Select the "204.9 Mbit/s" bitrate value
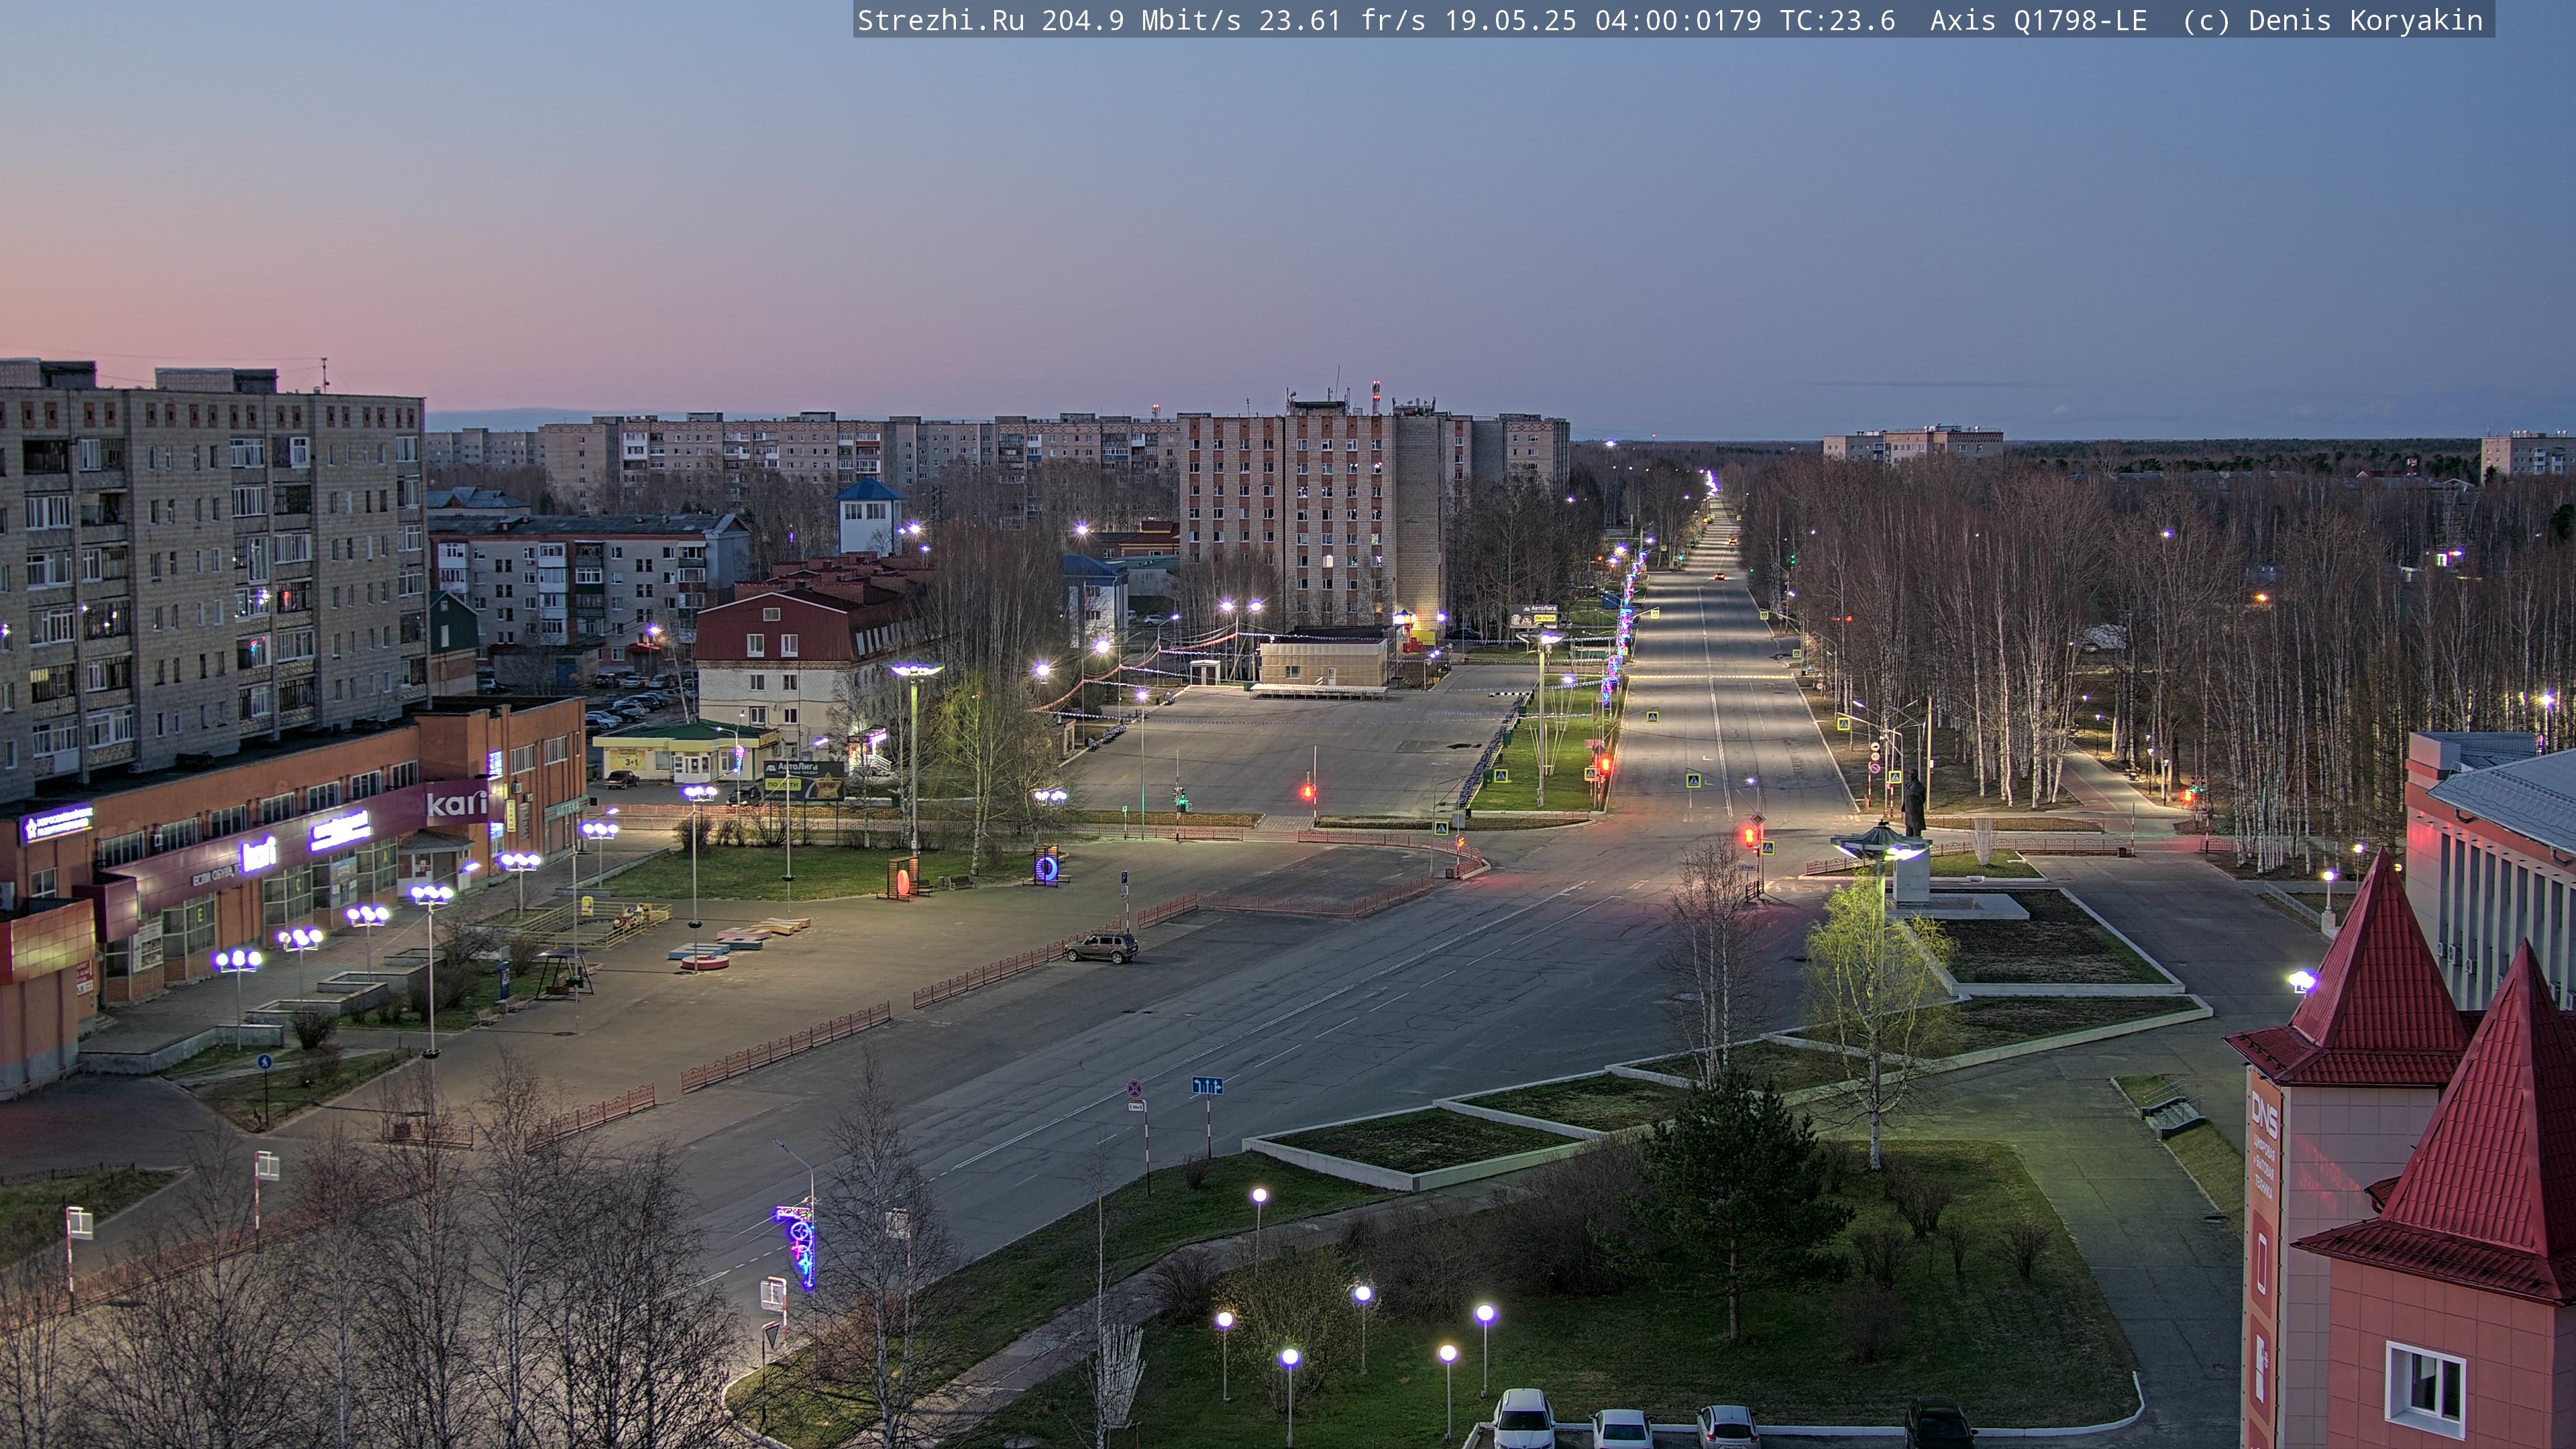2576x1449 pixels. coord(1141,21)
